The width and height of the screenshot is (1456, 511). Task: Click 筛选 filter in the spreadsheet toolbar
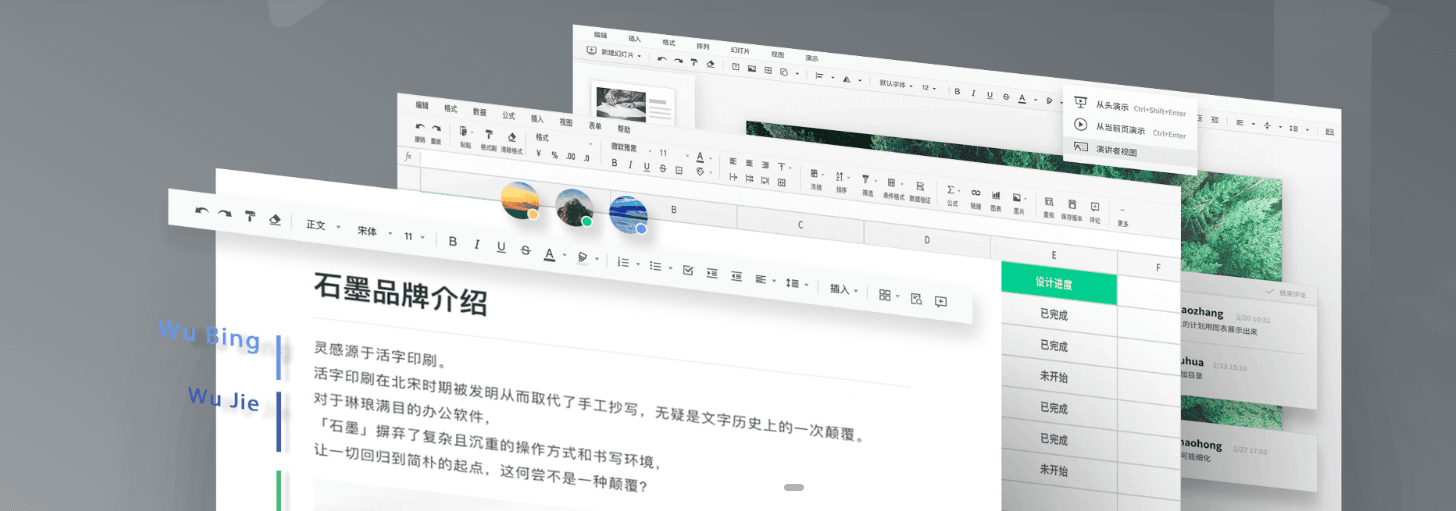coord(868,186)
